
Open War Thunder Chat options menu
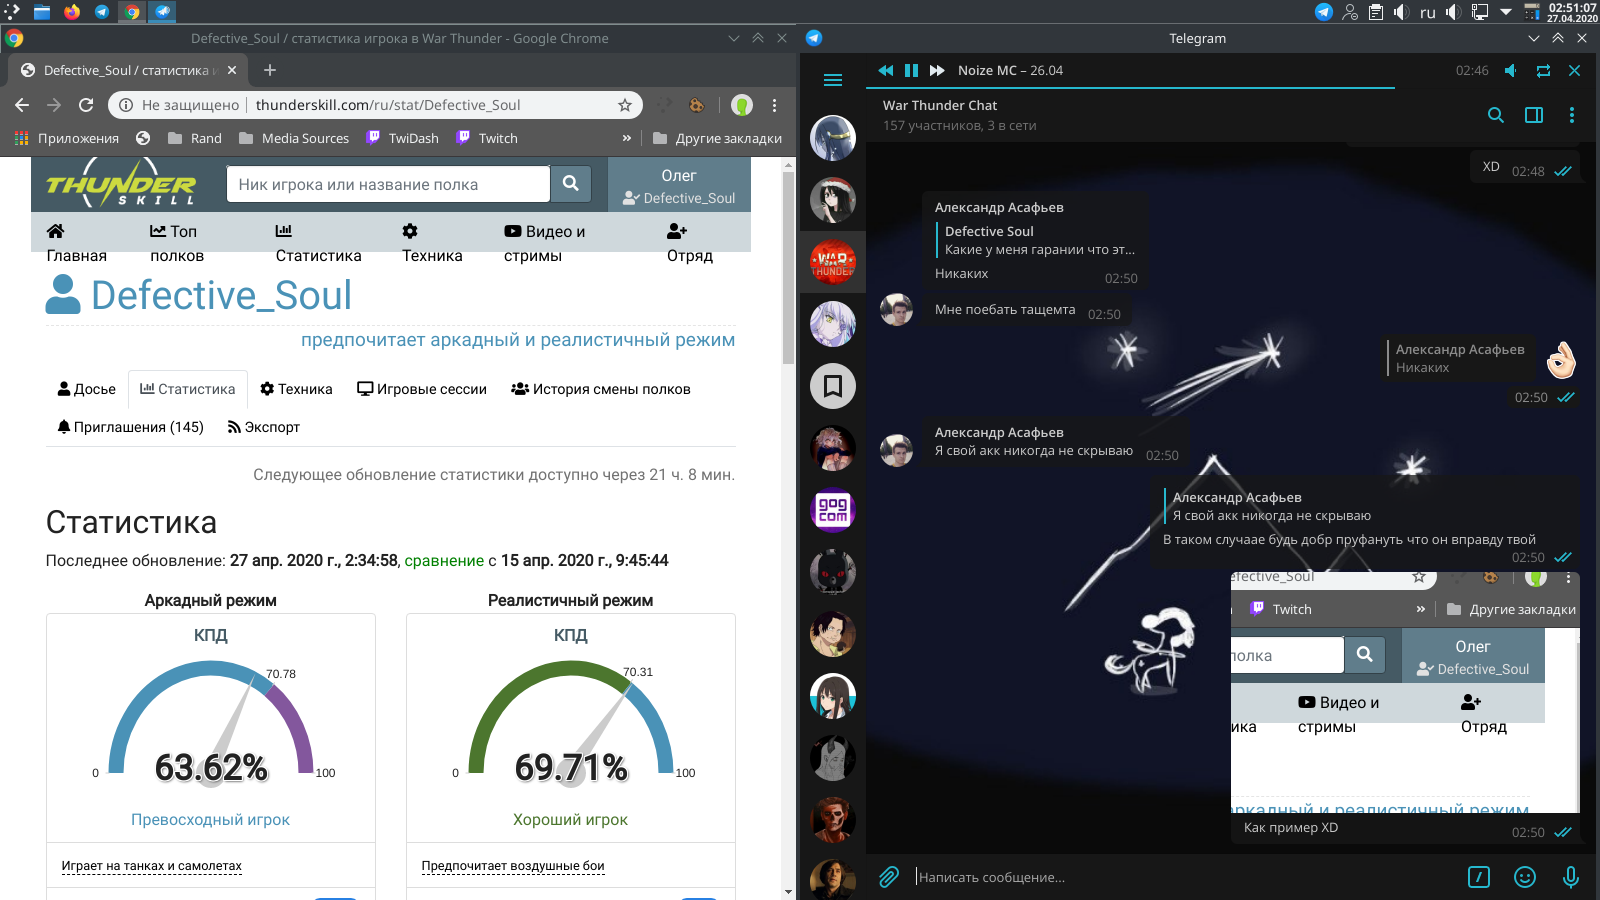(1572, 115)
